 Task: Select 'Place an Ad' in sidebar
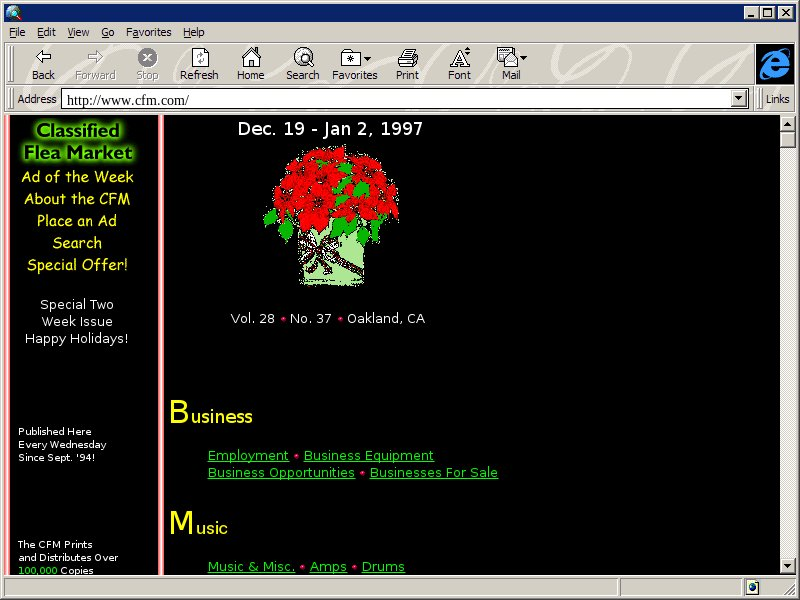point(77,221)
